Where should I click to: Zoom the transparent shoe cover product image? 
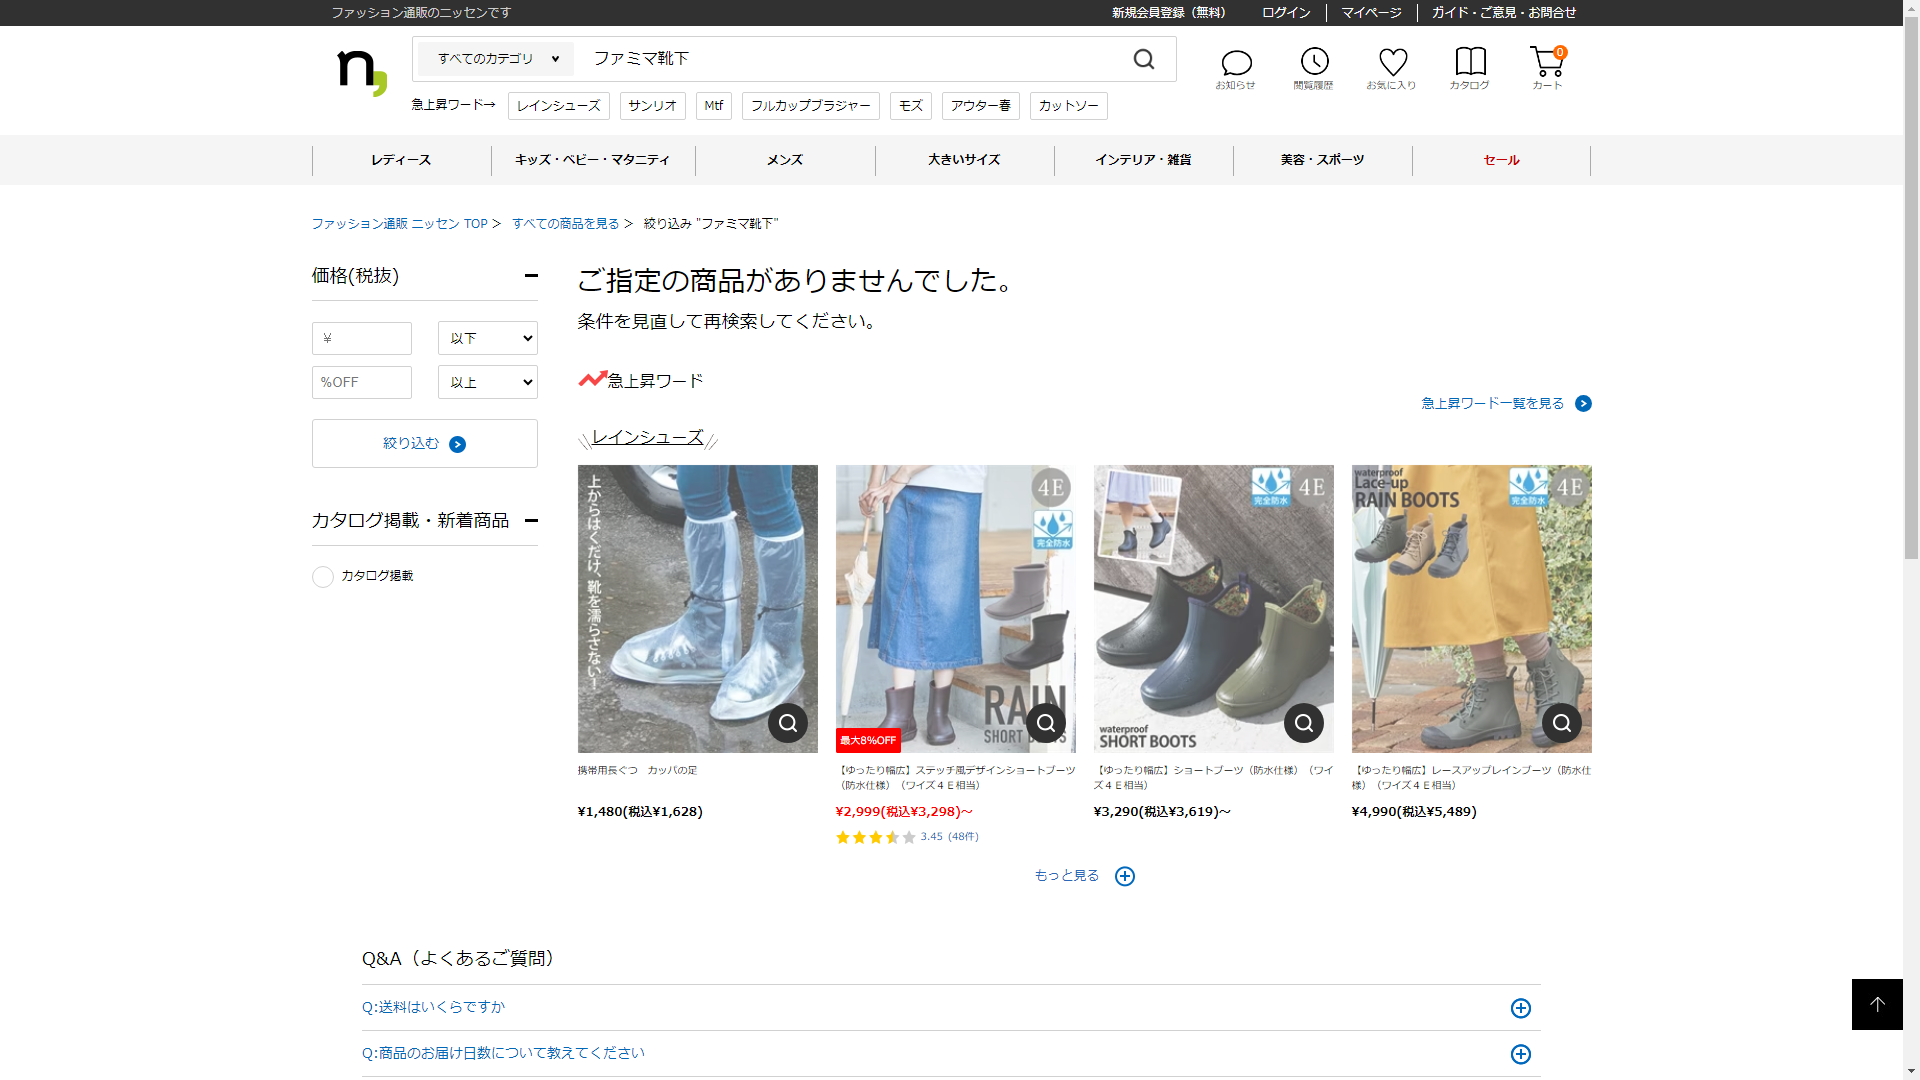pyautogui.click(x=787, y=723)
